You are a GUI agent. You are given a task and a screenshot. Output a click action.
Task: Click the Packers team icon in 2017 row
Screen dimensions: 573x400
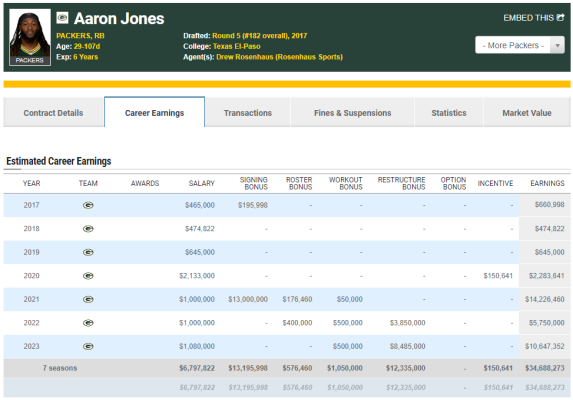coord(88,205)
